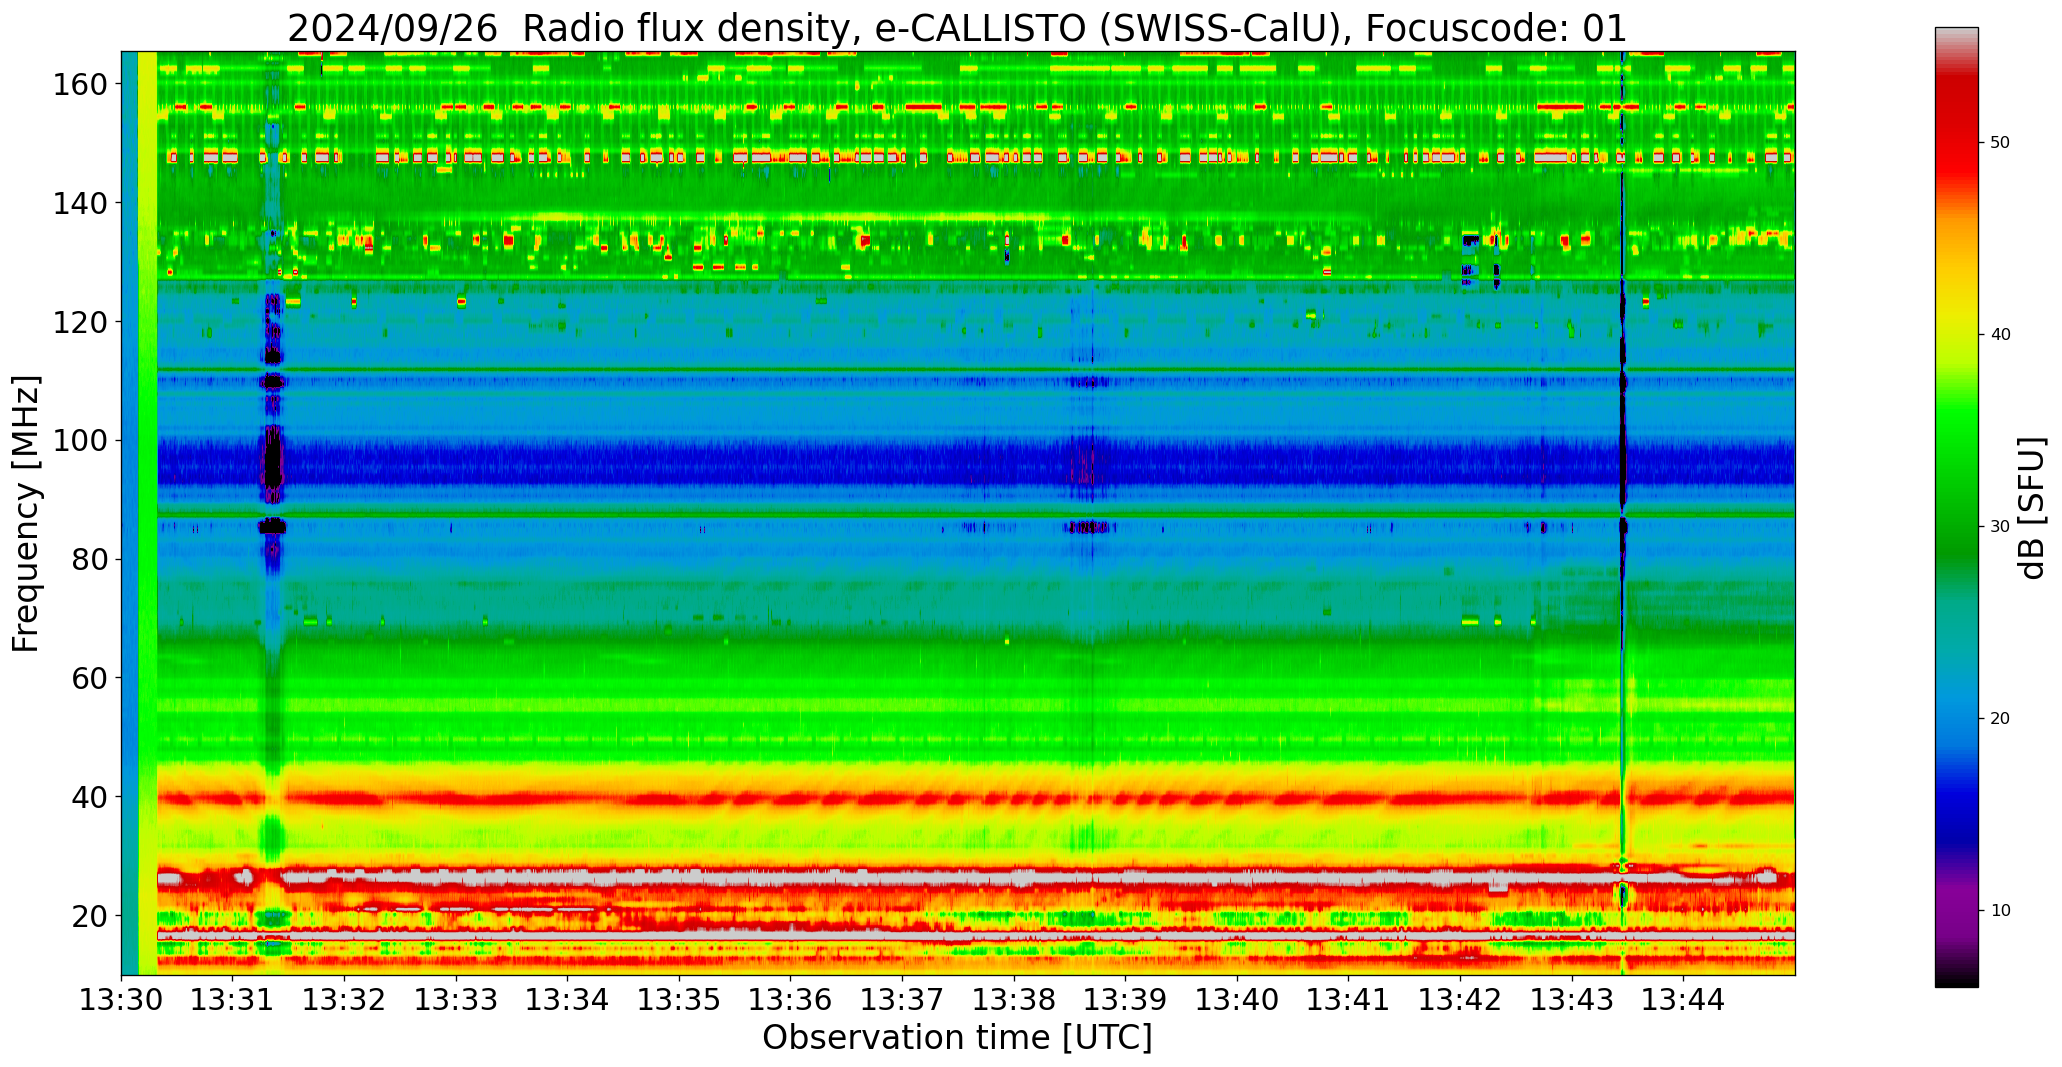Click the 13:30 time tick label
The width and height of the screenshot is (2062, 1067).
pos(121,999)
